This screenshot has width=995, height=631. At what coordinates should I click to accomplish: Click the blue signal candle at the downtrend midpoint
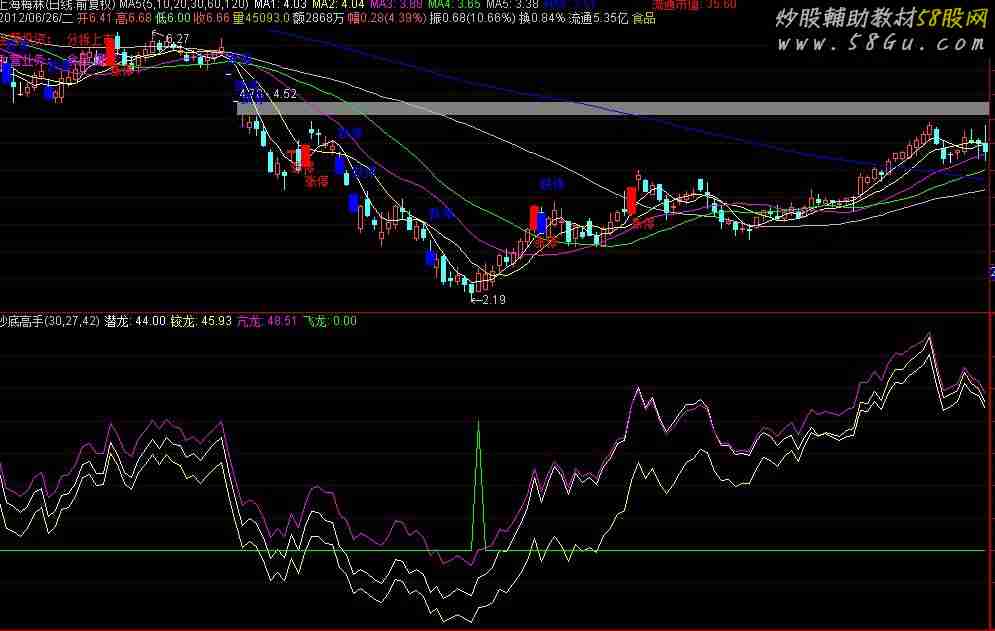click(353, 203)
